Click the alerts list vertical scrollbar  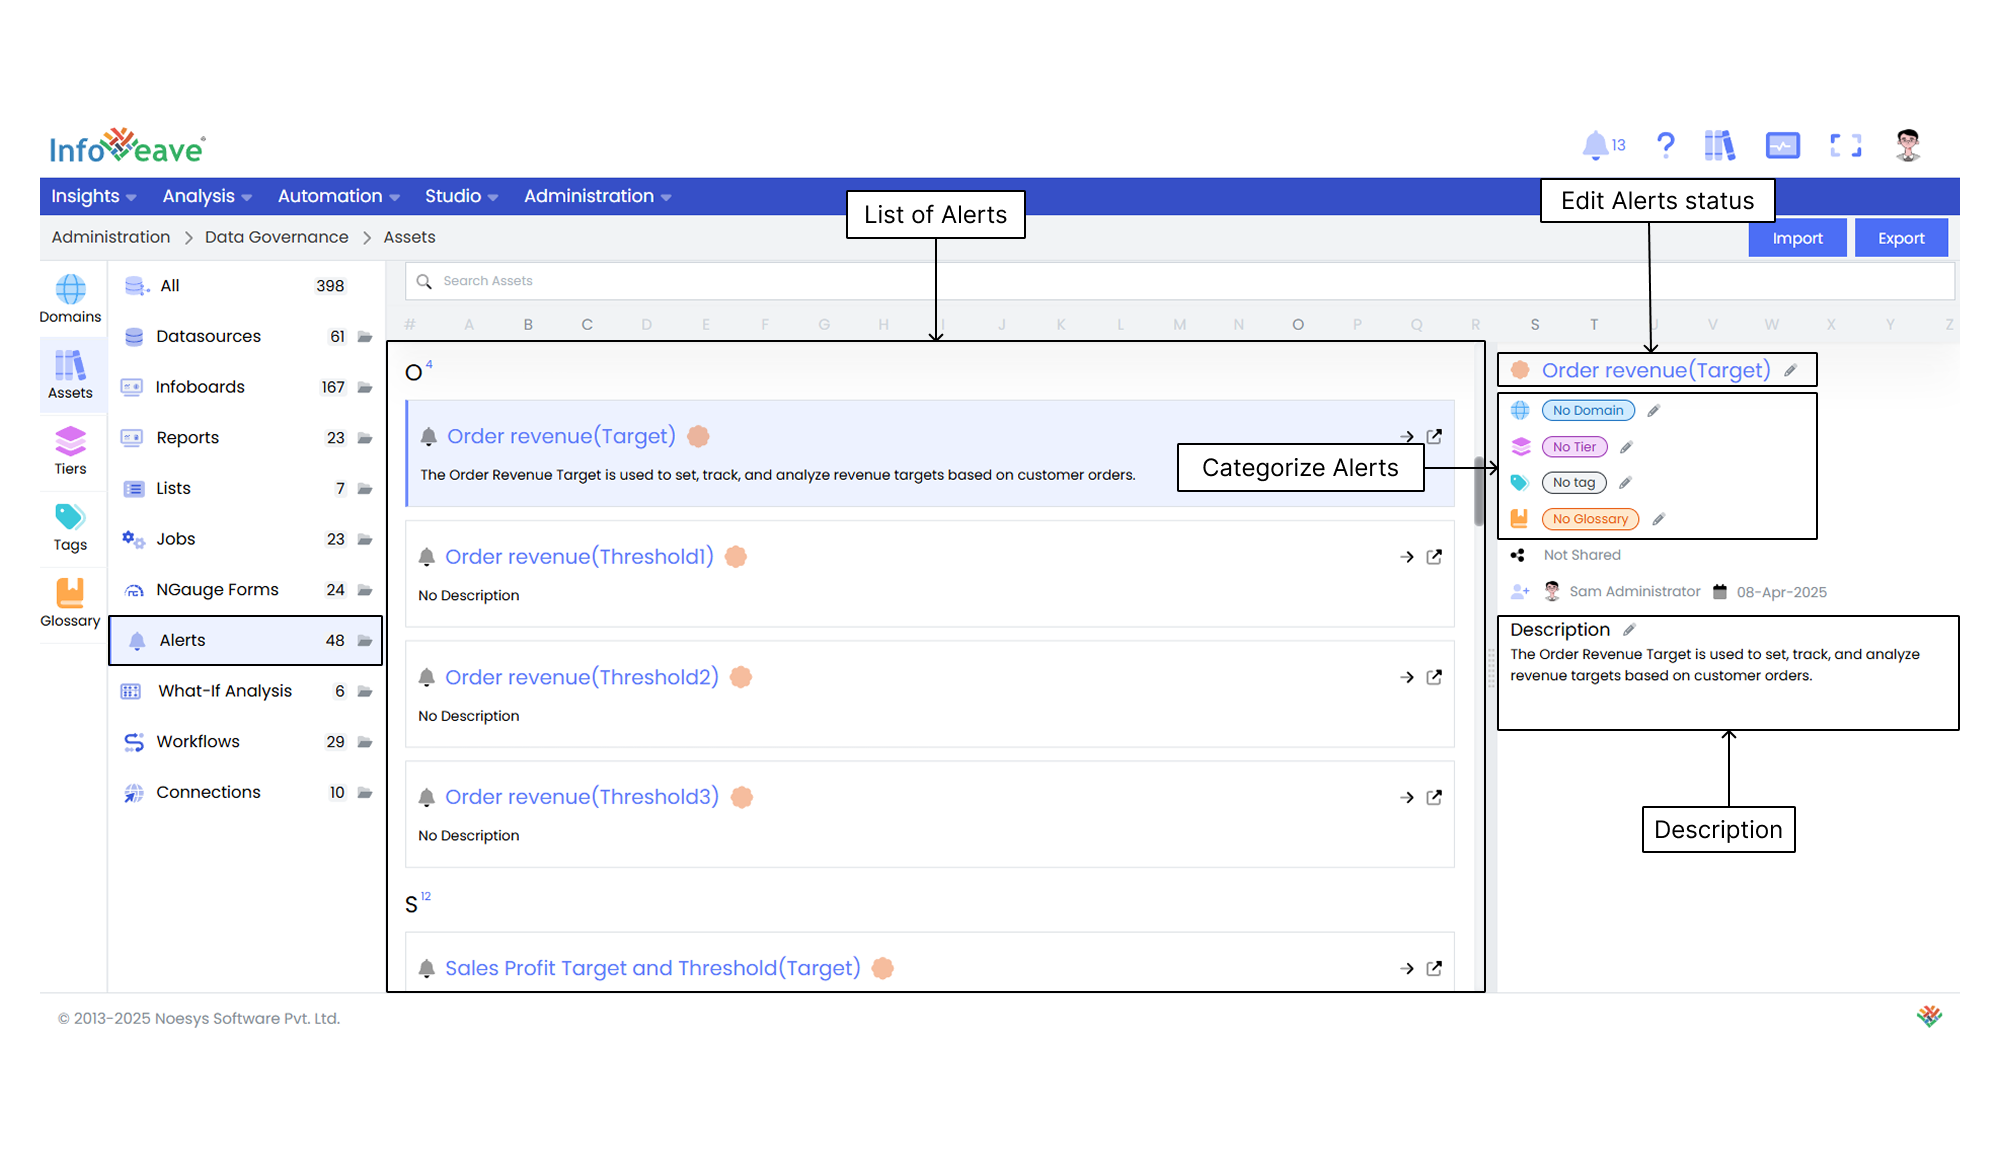tap(1478, 490)
